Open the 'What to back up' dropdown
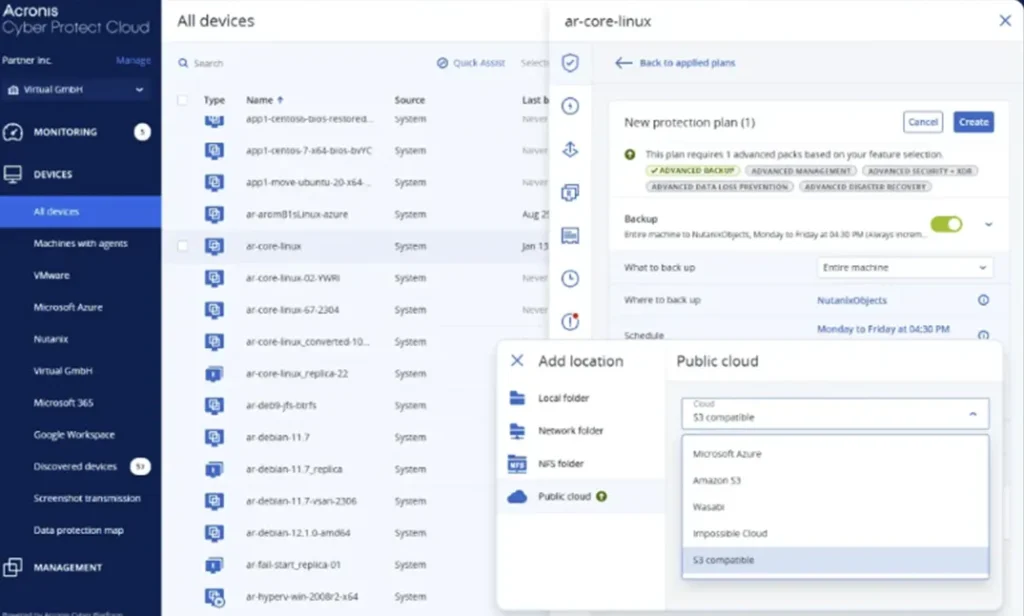The height and width of the screenshot is (616, 1024). click(903, 268)
